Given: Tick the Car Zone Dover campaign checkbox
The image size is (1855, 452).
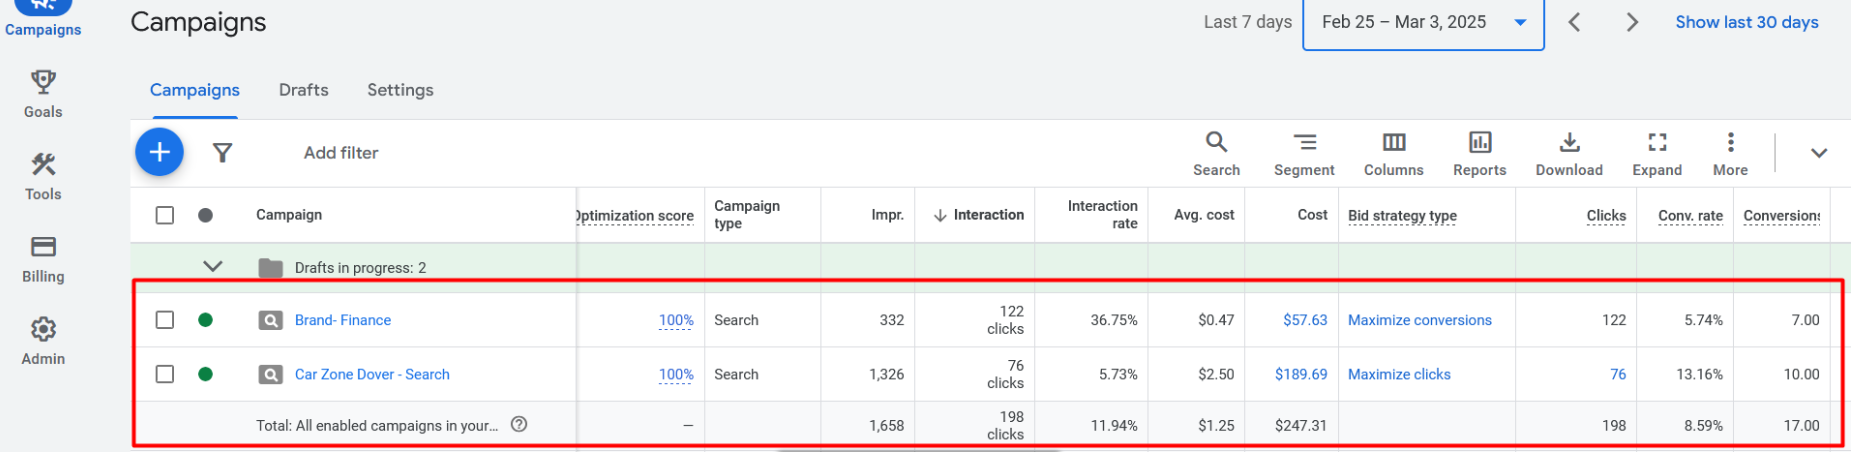Looking at the screenshot, I should (x=165, y=374).
